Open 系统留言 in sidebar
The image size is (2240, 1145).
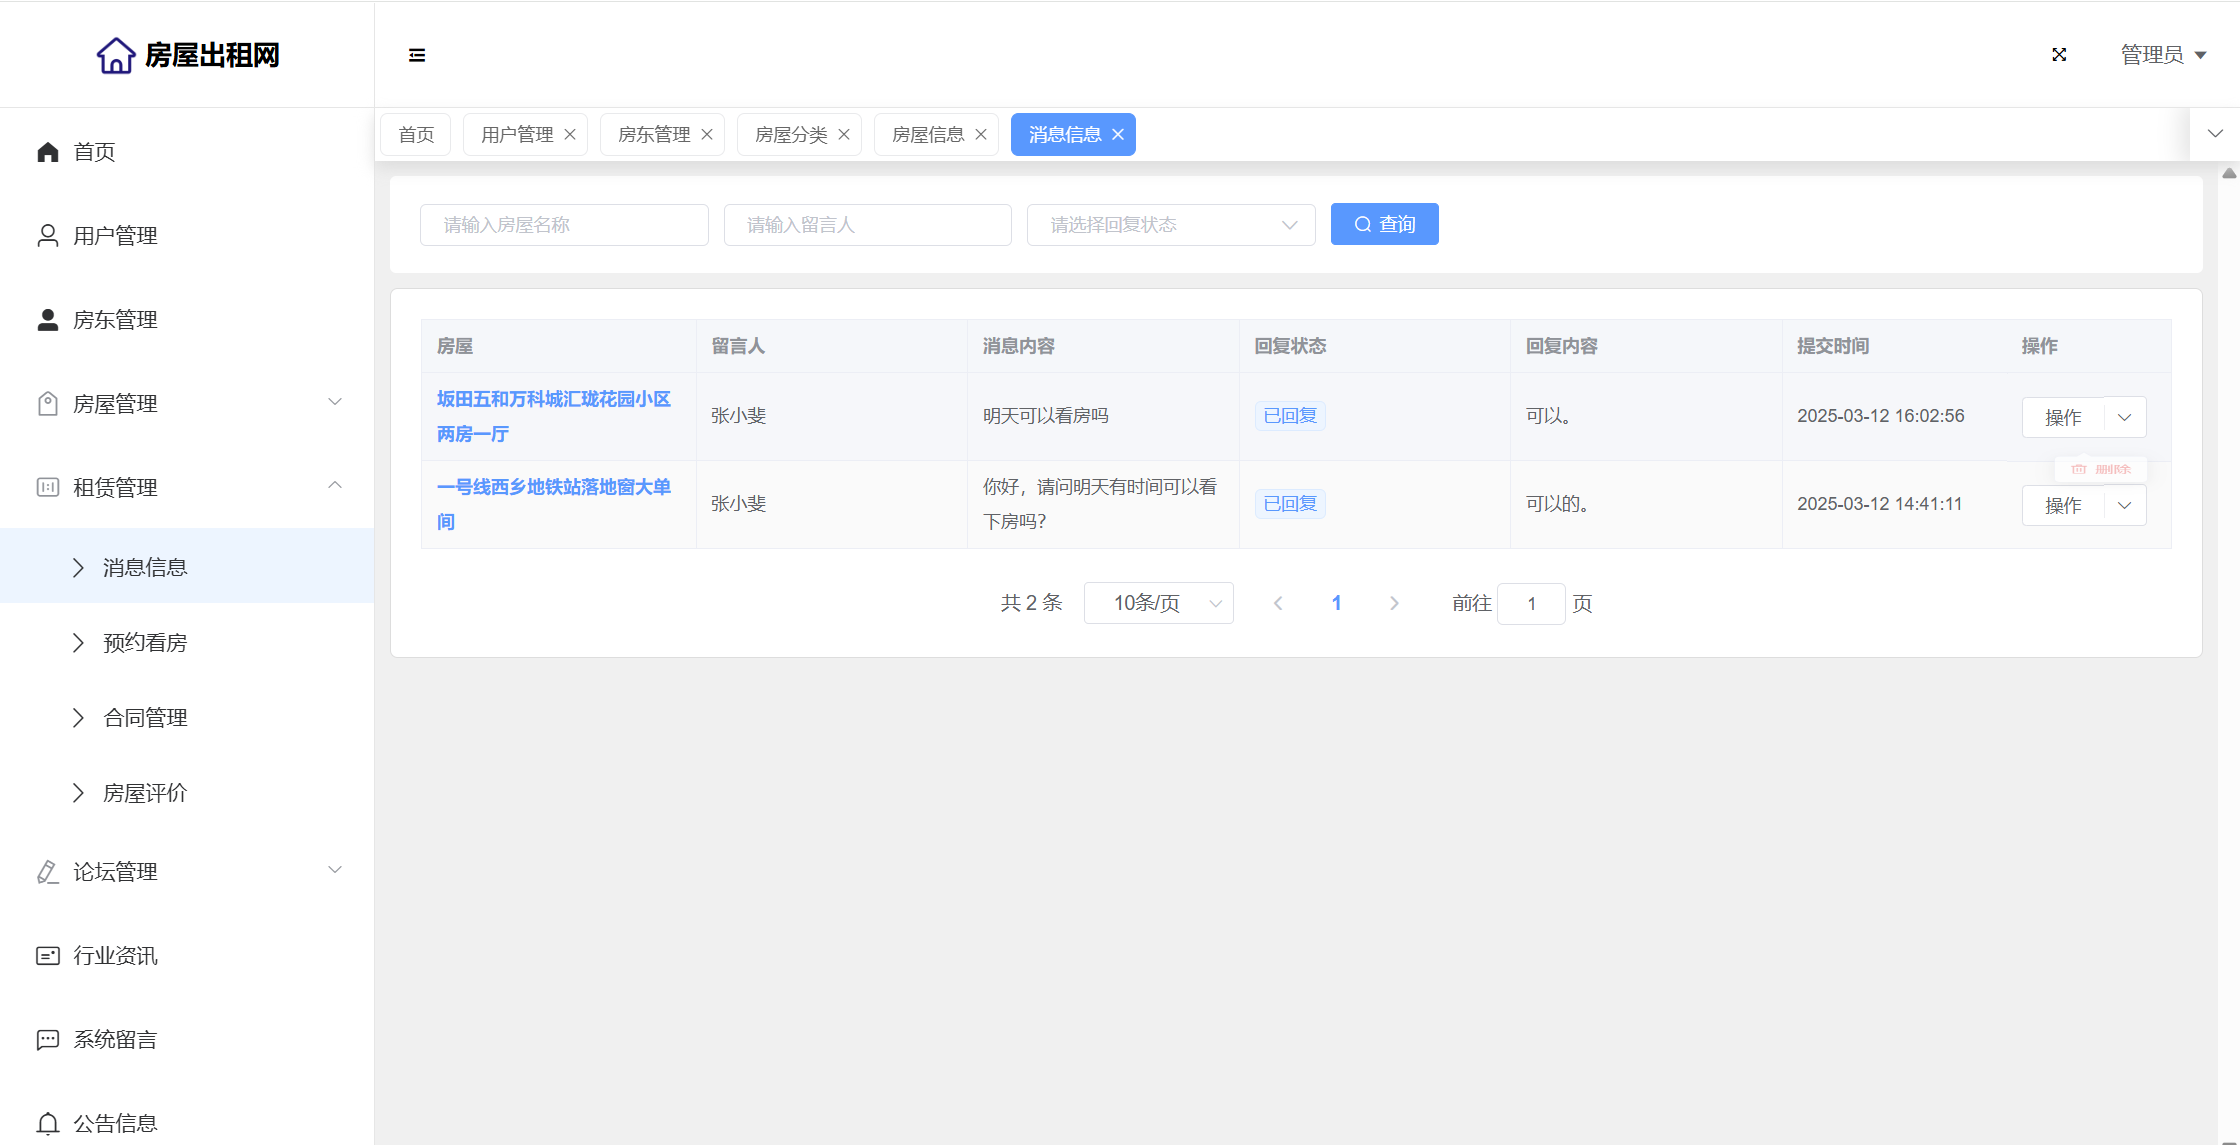pos(115,1039)
